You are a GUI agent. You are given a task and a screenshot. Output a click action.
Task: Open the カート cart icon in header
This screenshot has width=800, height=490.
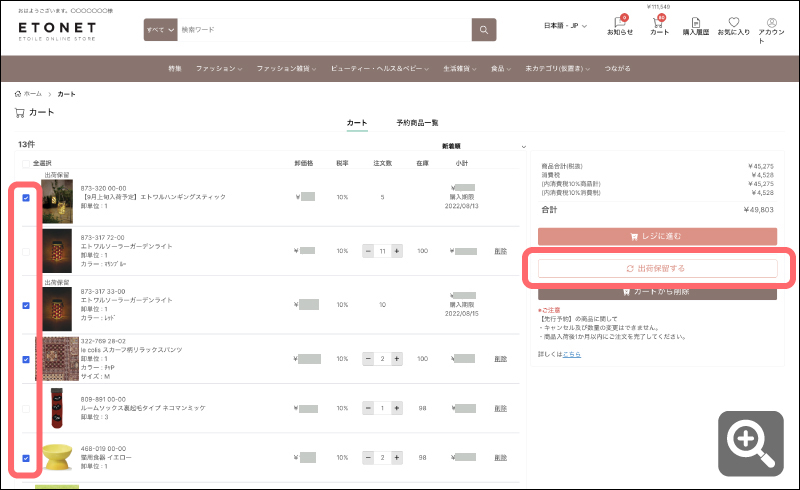tap(659, 26)
